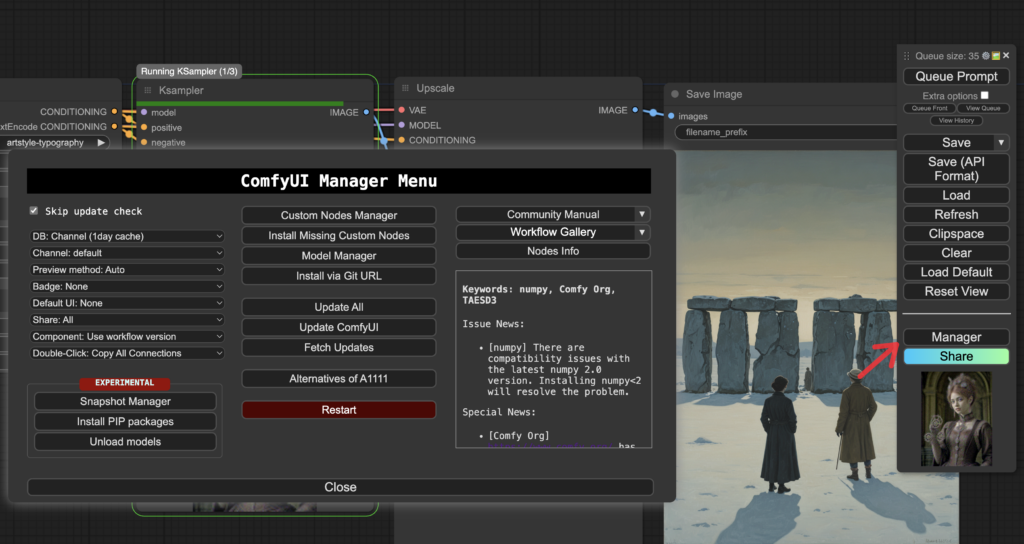Open the Workflow Gallery dropdown arrow
The image size is (1024, 544).
642,232
